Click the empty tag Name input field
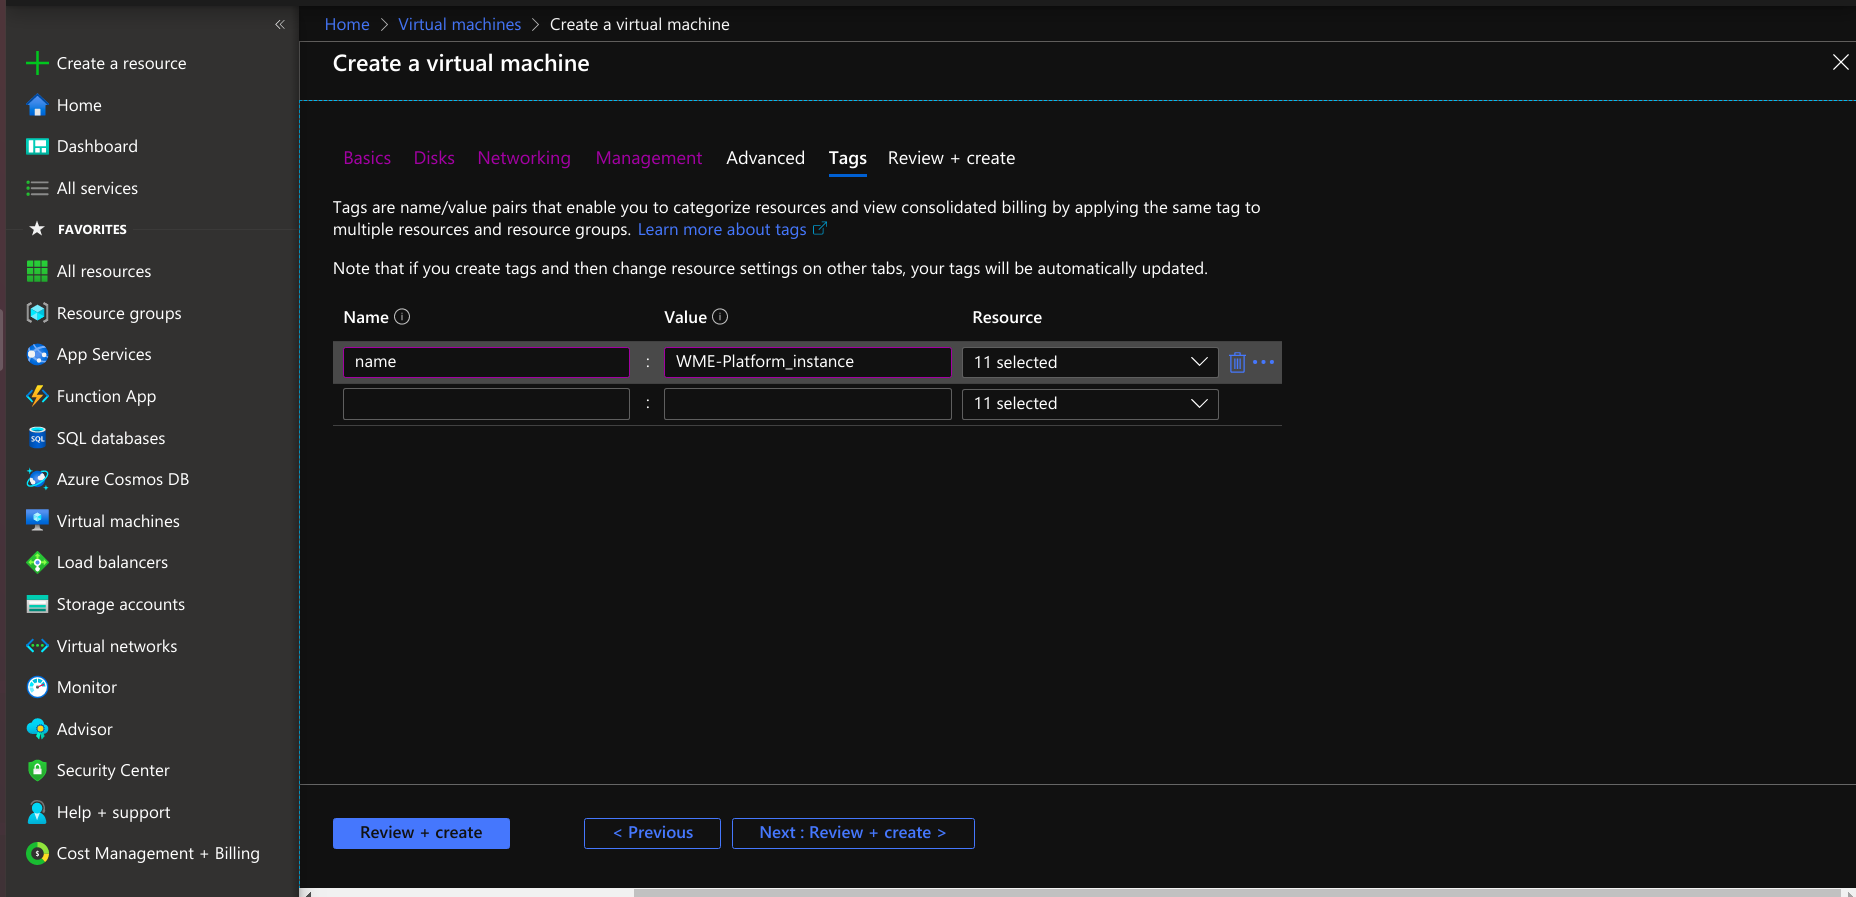 pyautogui.click(x=486, y=404)
